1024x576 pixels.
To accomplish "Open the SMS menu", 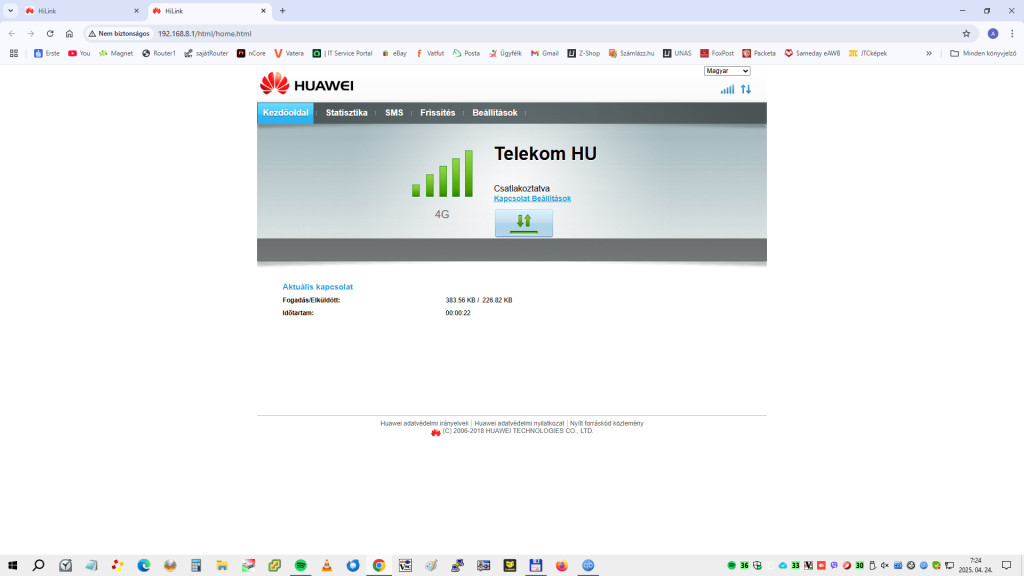I will (394, 113).
